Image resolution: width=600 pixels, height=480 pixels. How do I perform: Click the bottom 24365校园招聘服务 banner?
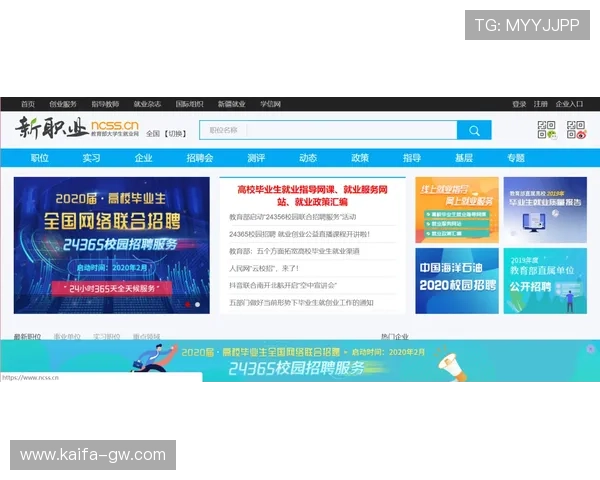pos(300,361)
